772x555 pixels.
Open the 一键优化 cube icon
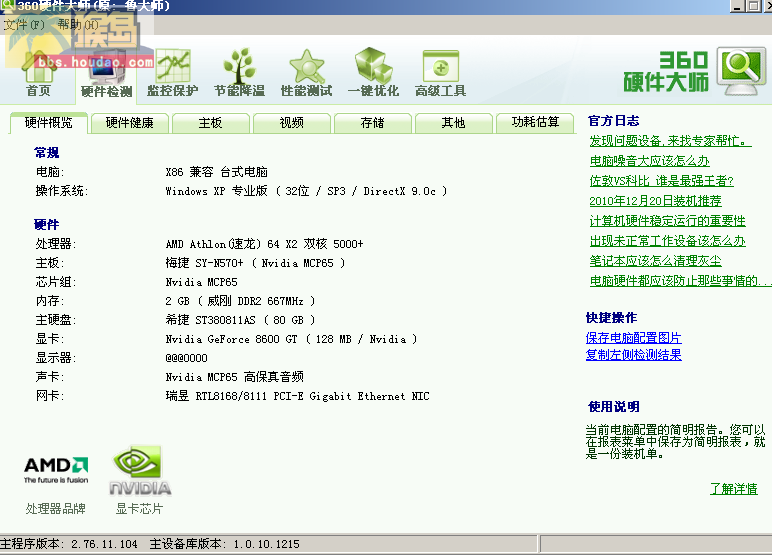(x=373, y=73)
